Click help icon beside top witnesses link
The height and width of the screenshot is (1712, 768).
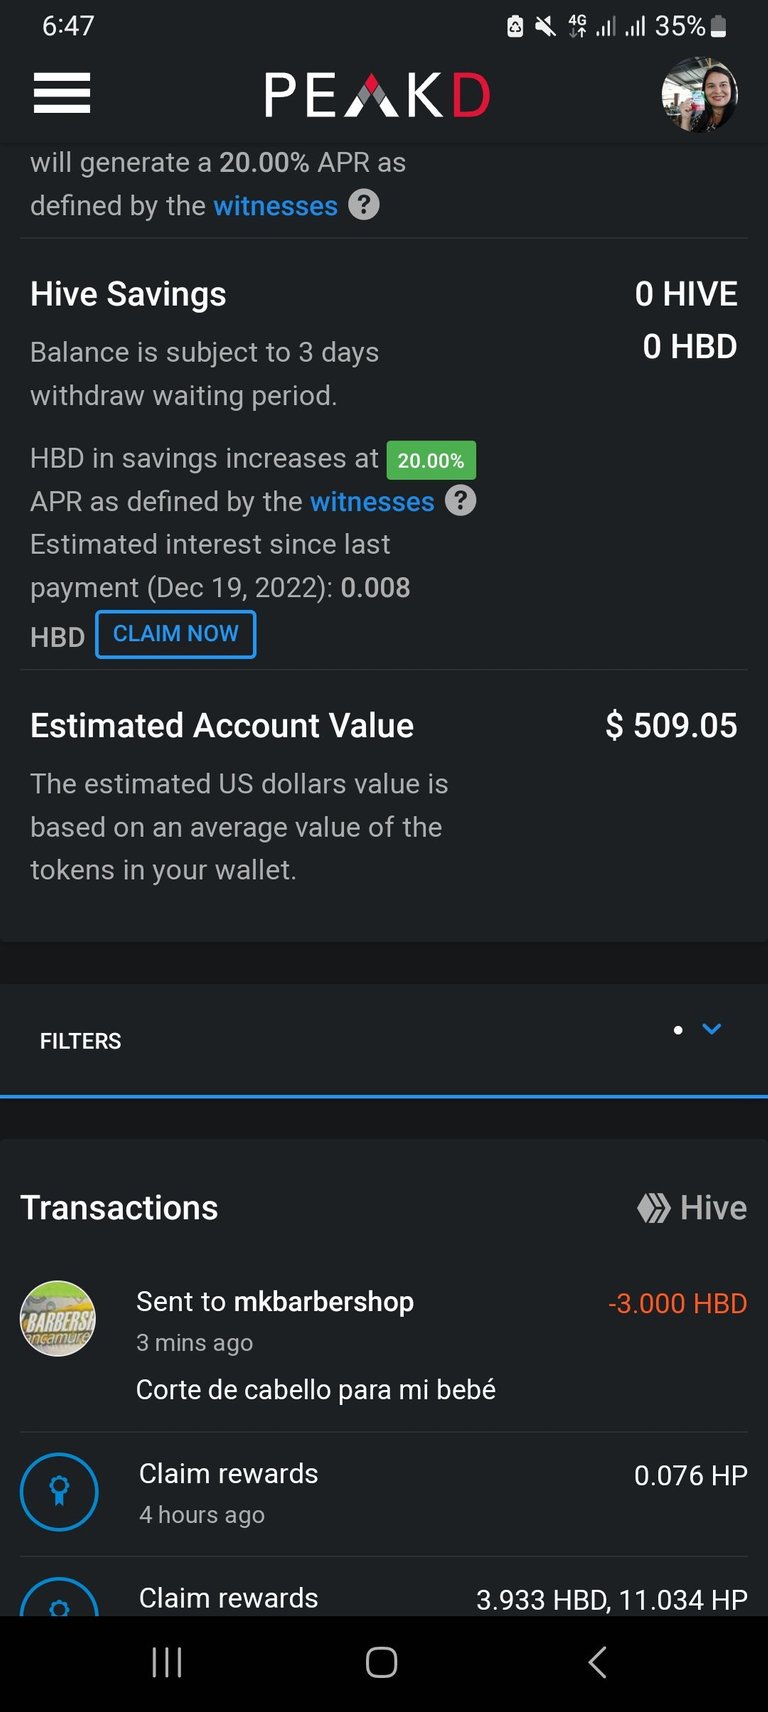364,205
